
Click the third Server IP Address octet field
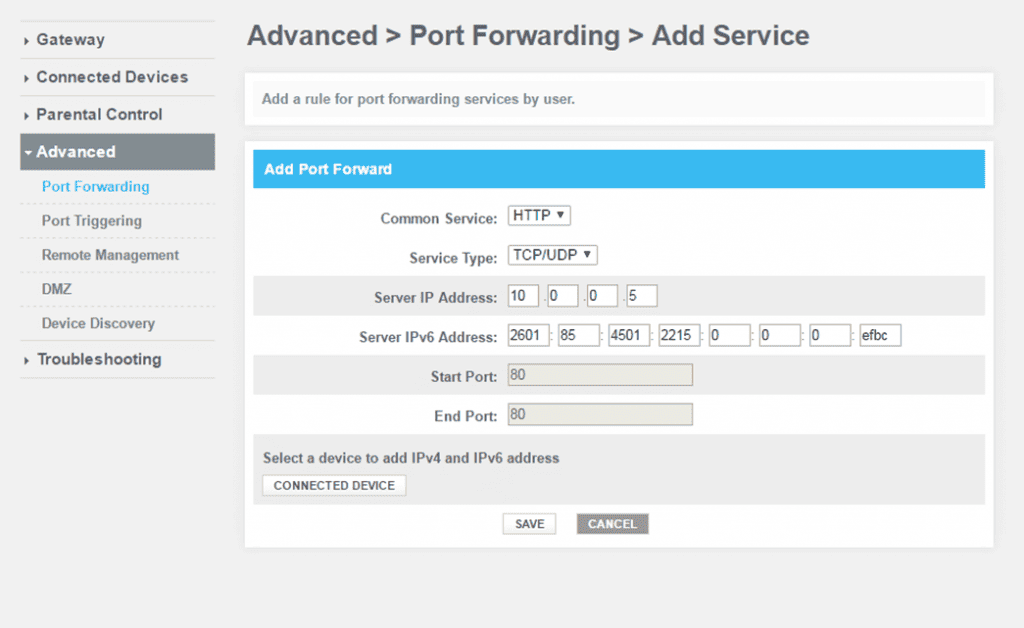tap(602, 296)
